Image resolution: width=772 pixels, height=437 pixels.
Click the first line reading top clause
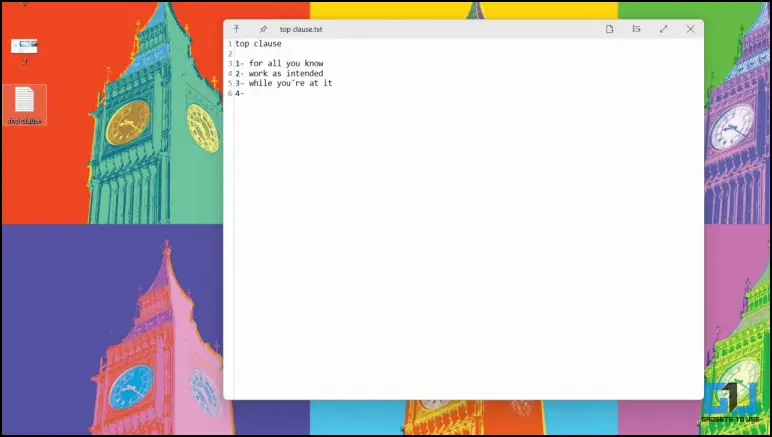click(258, 44)
